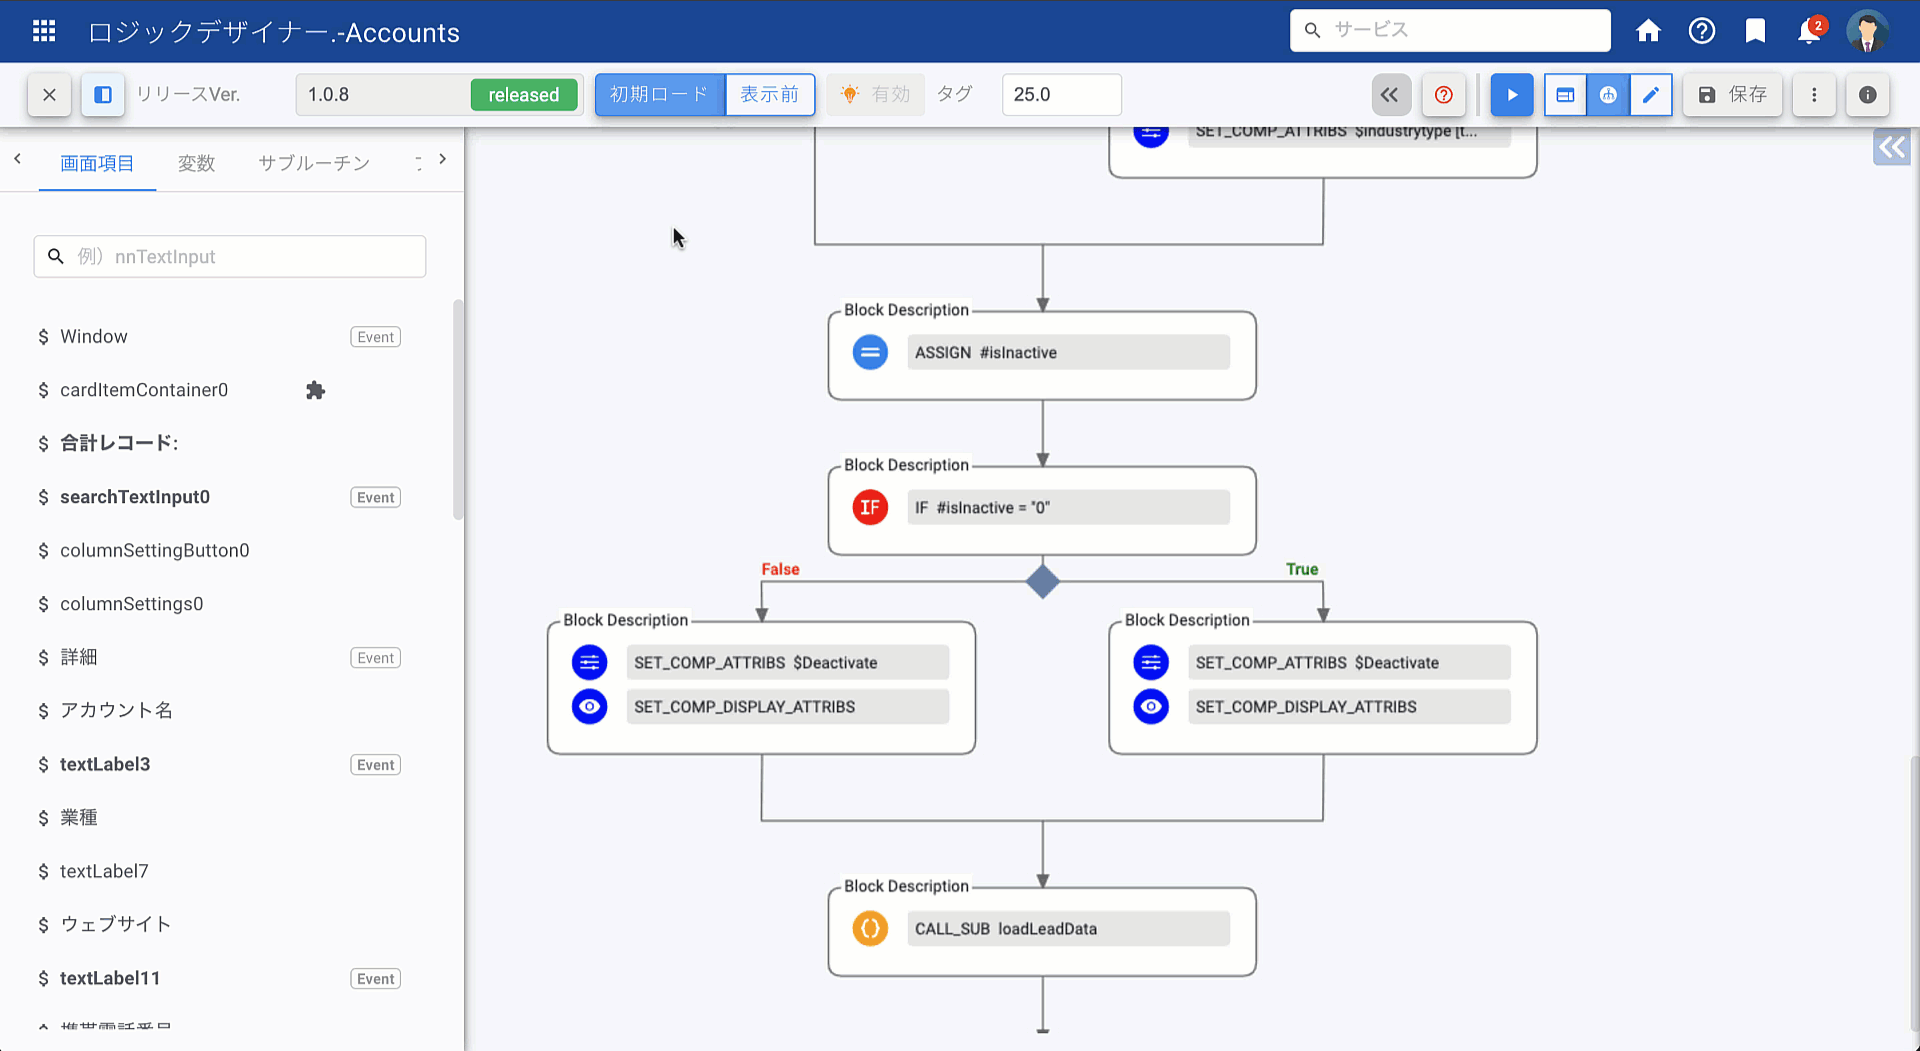Save with the 保存 button
The image size is (1920, 1051).
[1733, 95]
